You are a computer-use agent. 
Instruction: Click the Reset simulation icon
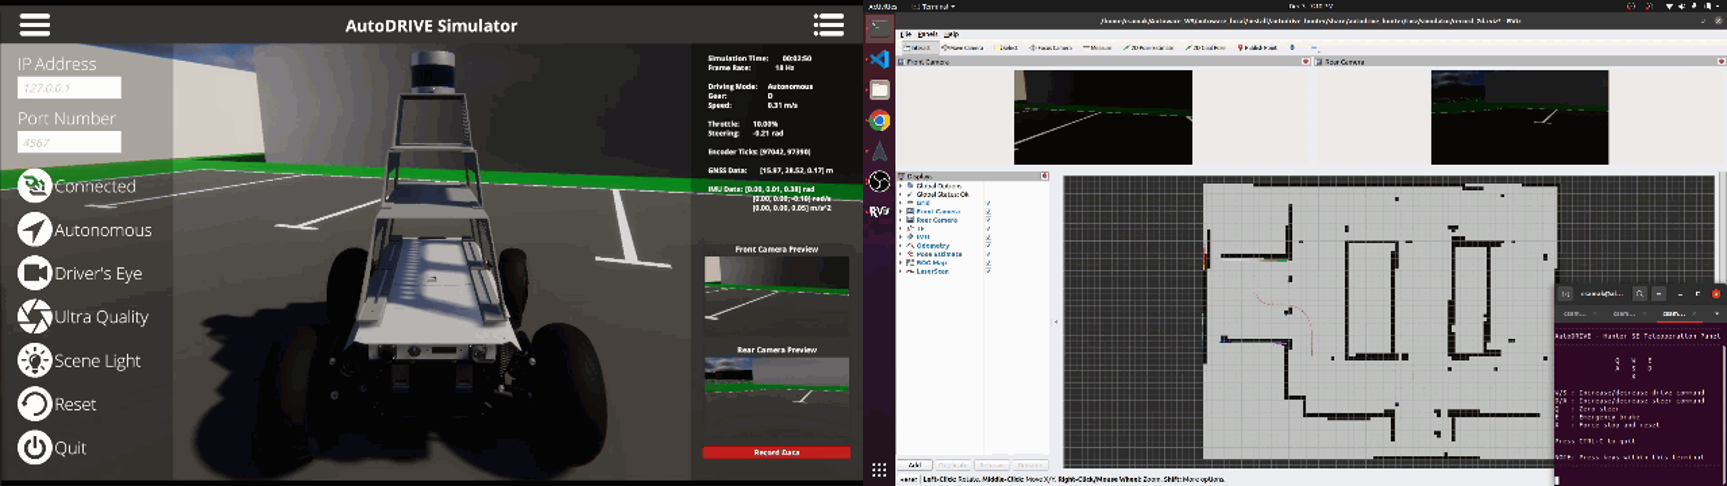click(x=34, y=404)
